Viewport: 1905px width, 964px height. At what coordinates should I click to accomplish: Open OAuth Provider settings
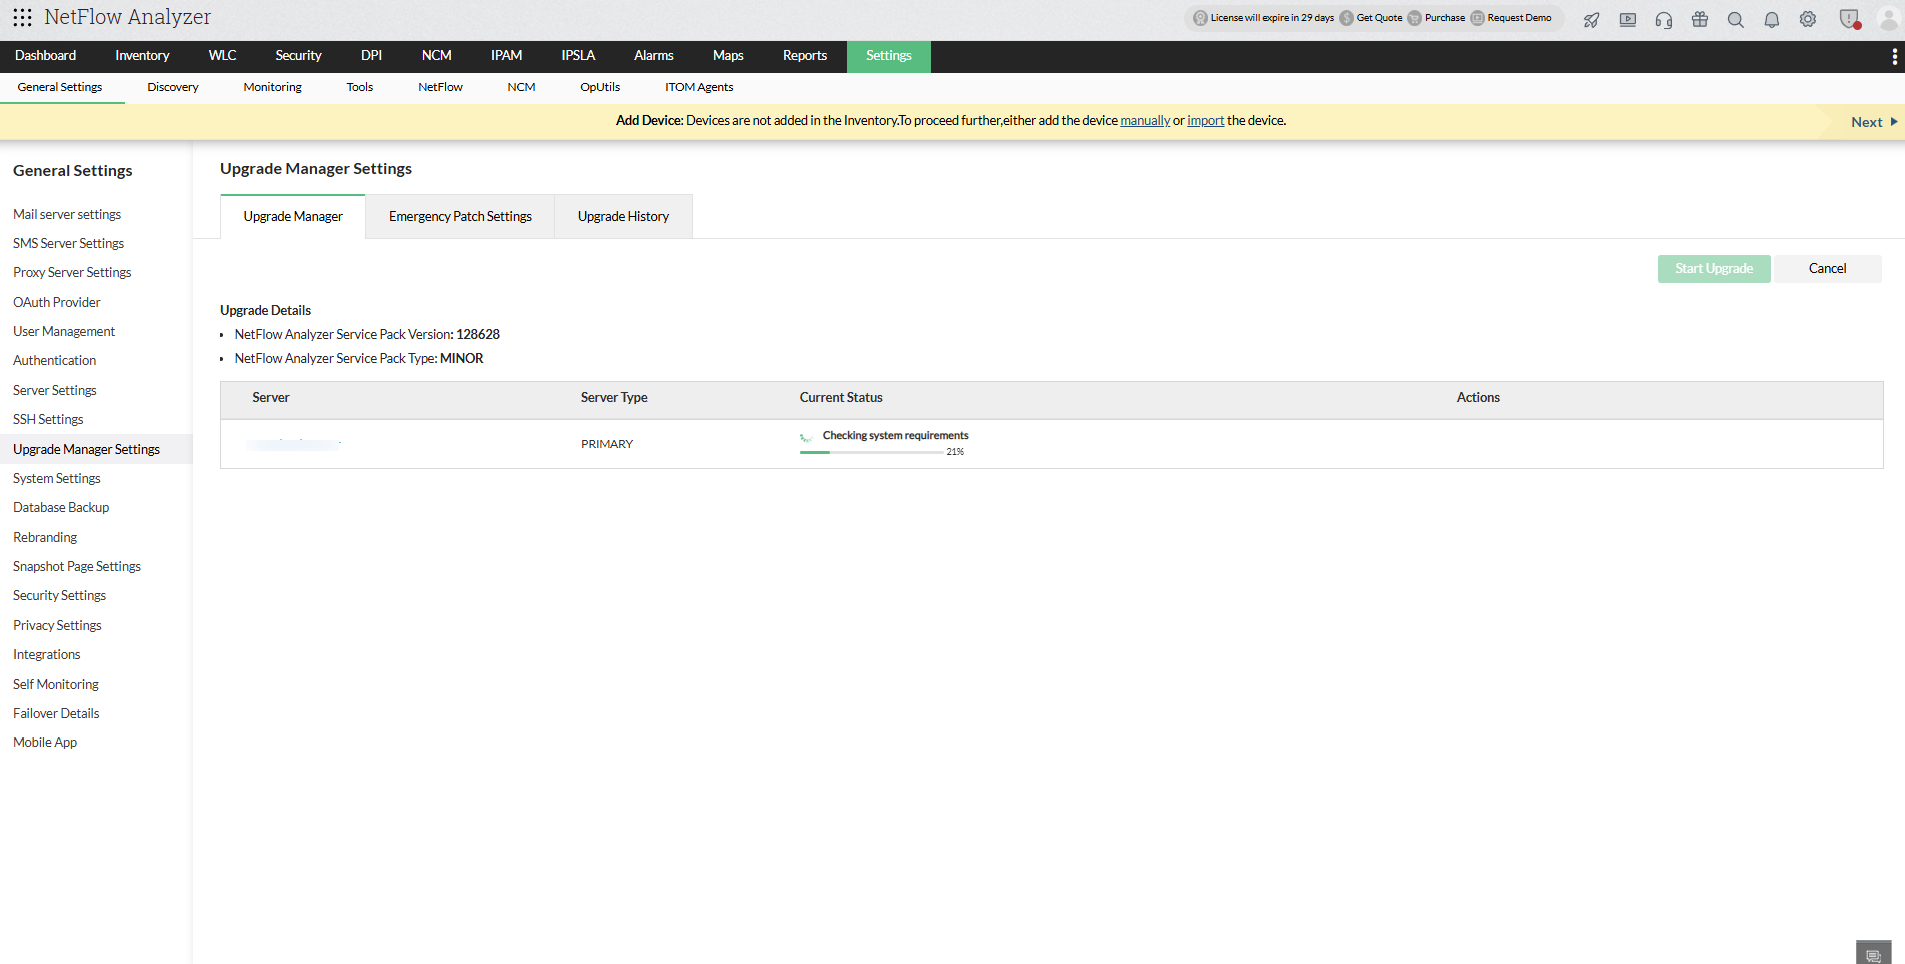57,302
